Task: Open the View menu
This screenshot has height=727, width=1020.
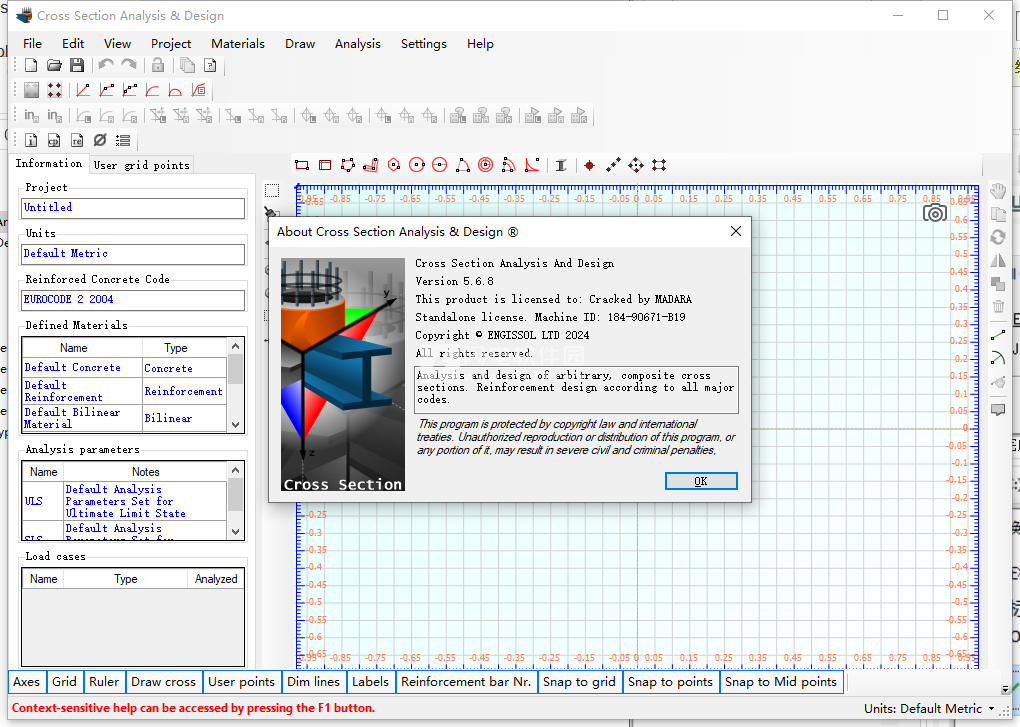Action: 118,44
